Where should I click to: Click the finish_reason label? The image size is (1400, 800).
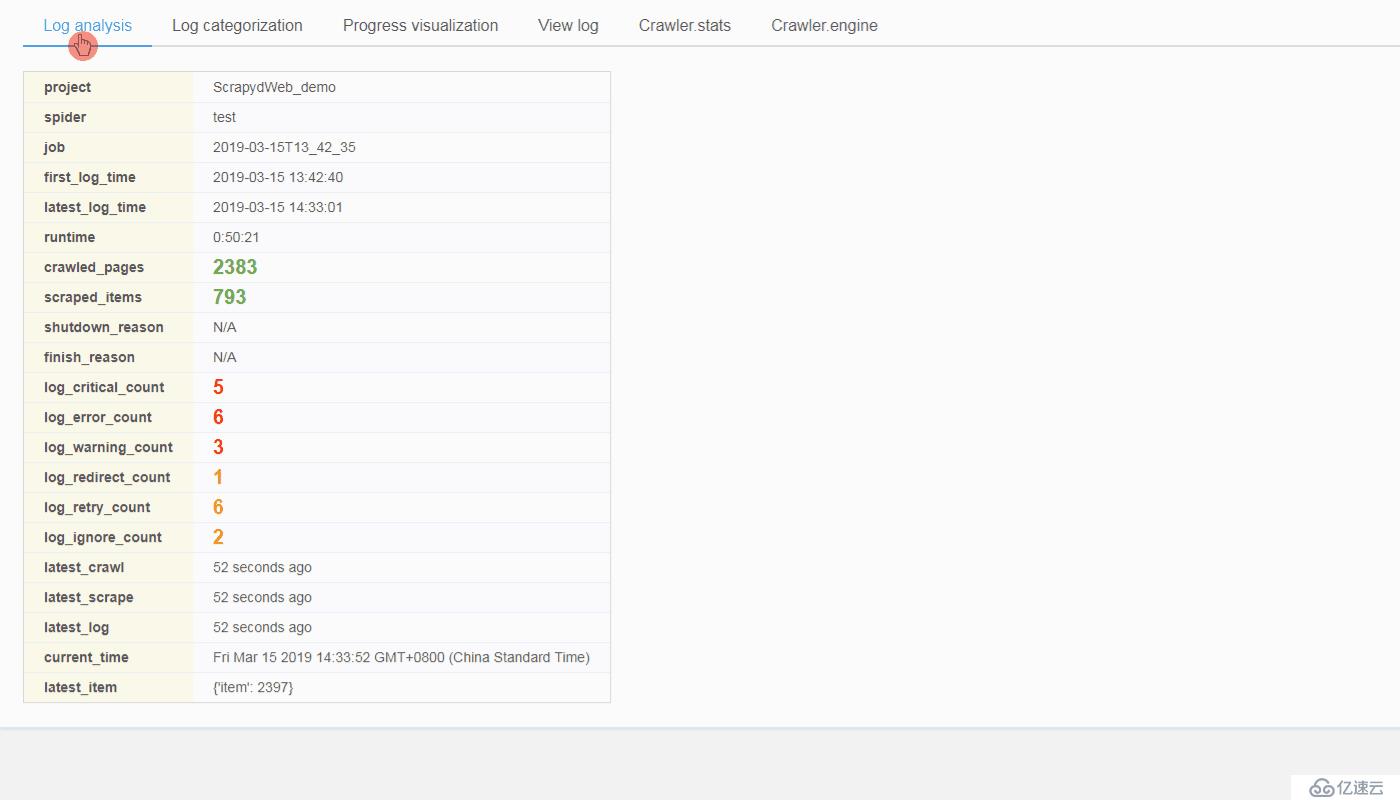89,357
